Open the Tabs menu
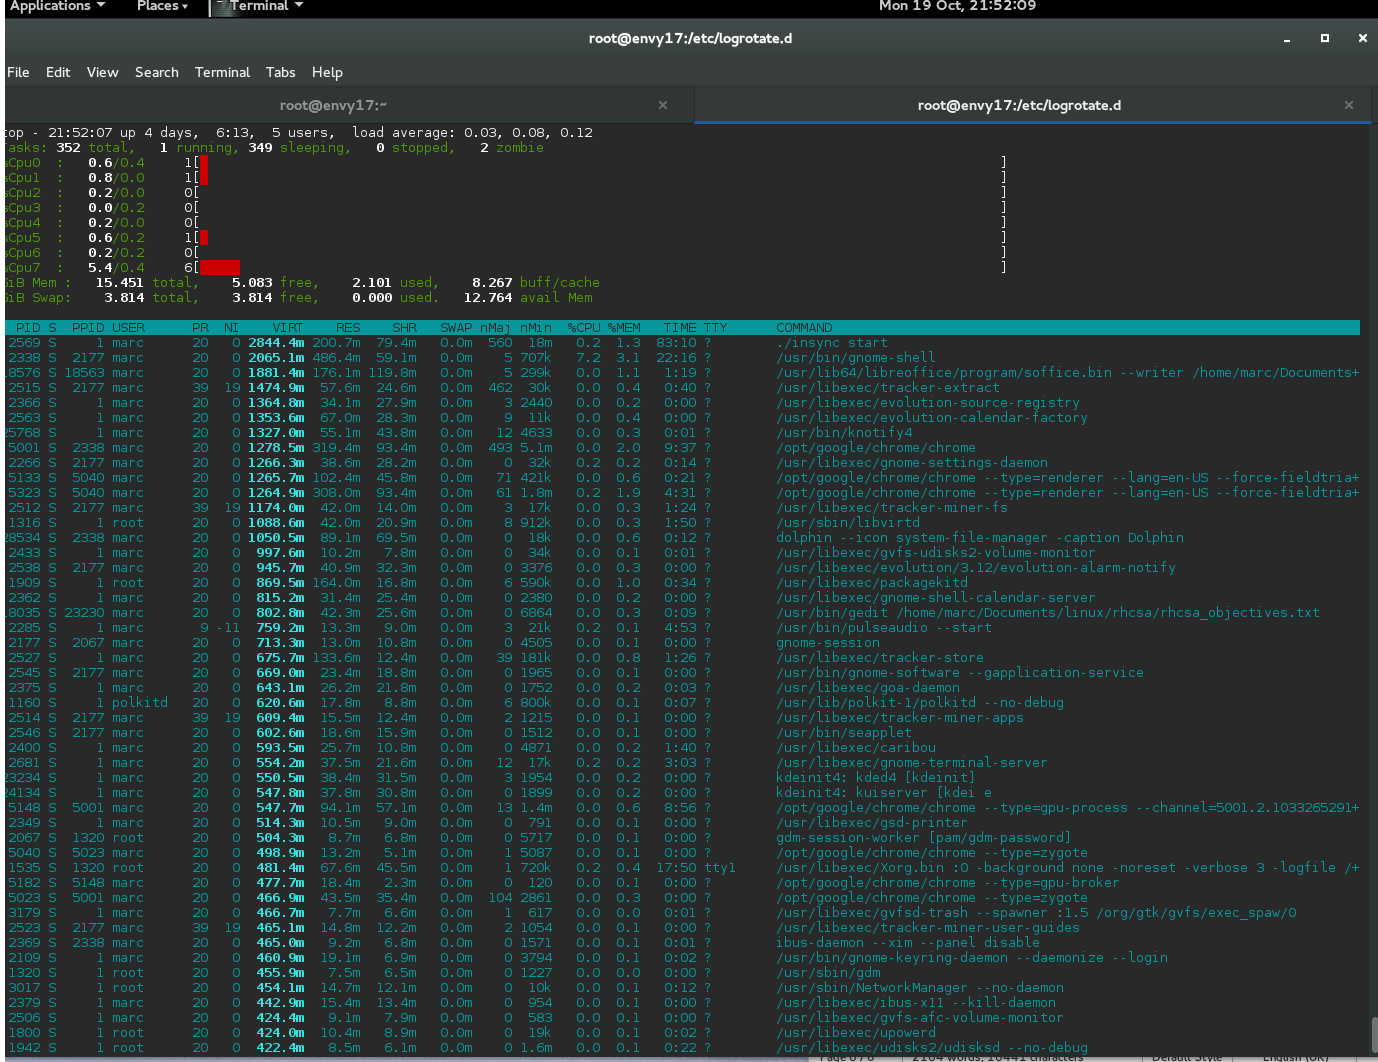 (x=280, y=72)
